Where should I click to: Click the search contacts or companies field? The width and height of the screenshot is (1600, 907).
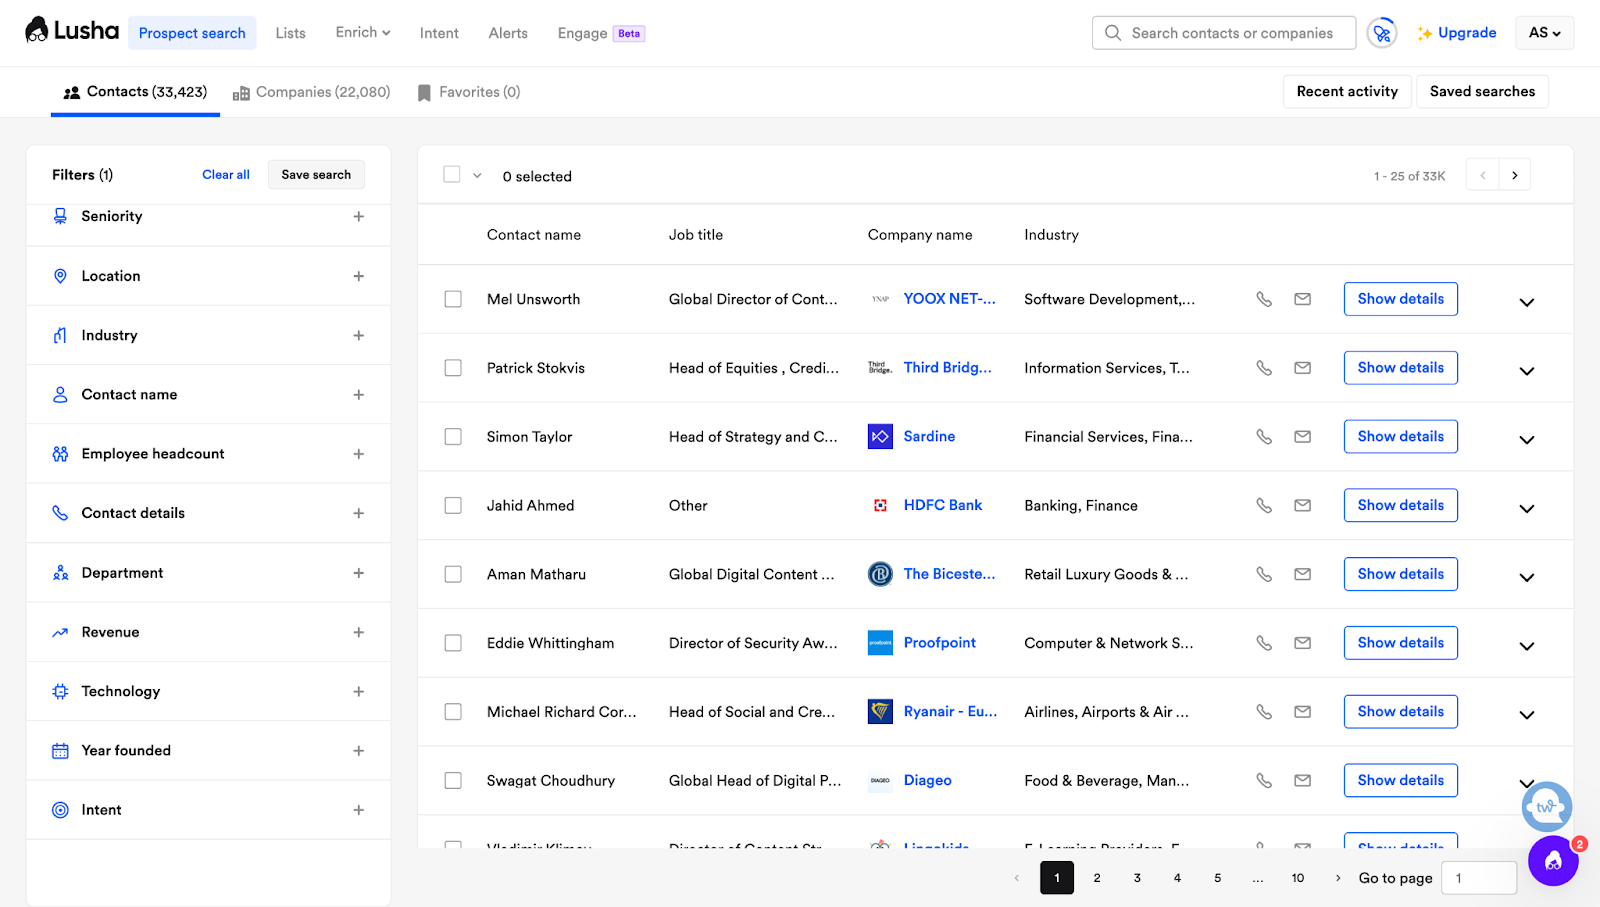pyautogui.click(x=1224, y=33)
